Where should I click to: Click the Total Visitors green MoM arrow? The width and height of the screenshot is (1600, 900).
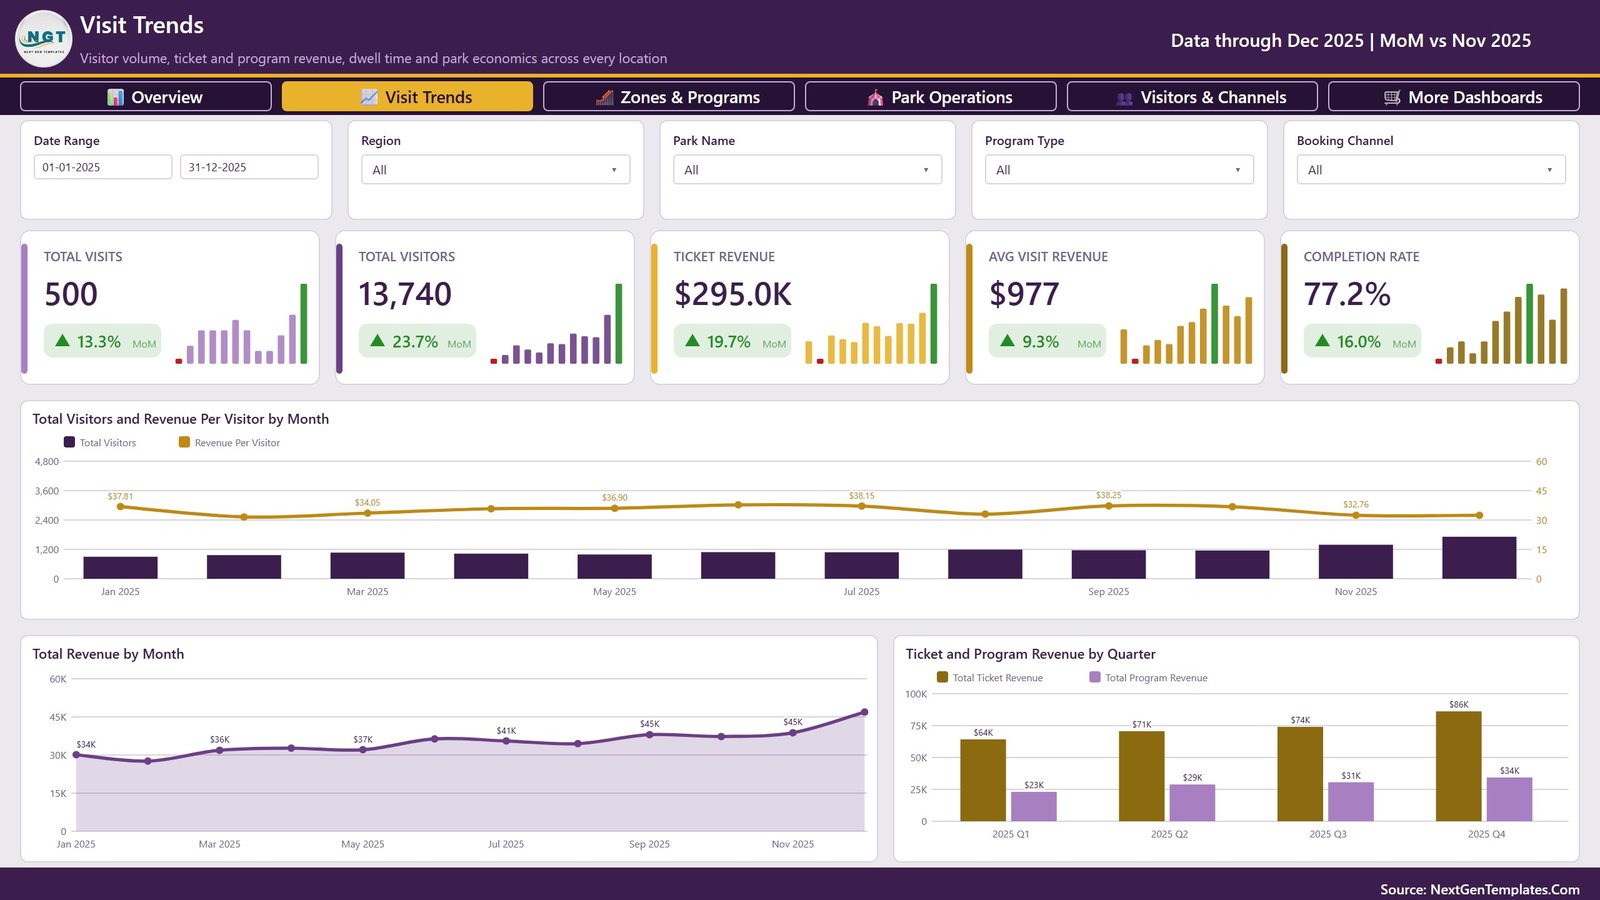(377, 341)
